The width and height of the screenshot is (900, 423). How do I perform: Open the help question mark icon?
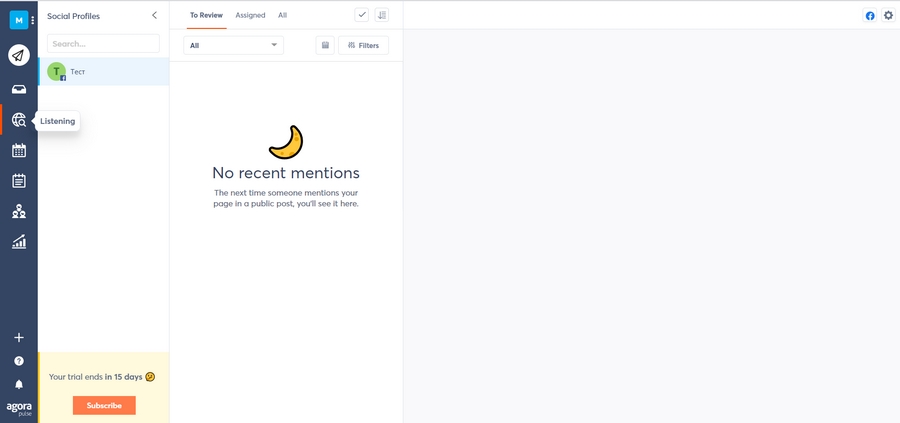point(19,361)
